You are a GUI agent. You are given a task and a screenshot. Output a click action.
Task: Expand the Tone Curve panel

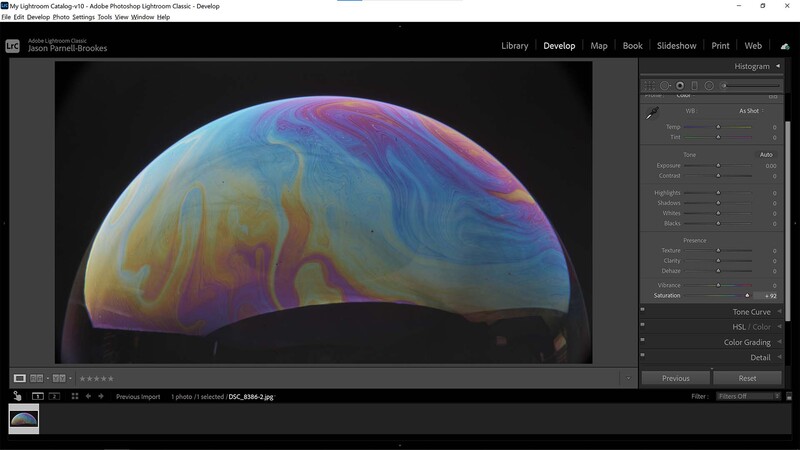(x=779, y=311)
